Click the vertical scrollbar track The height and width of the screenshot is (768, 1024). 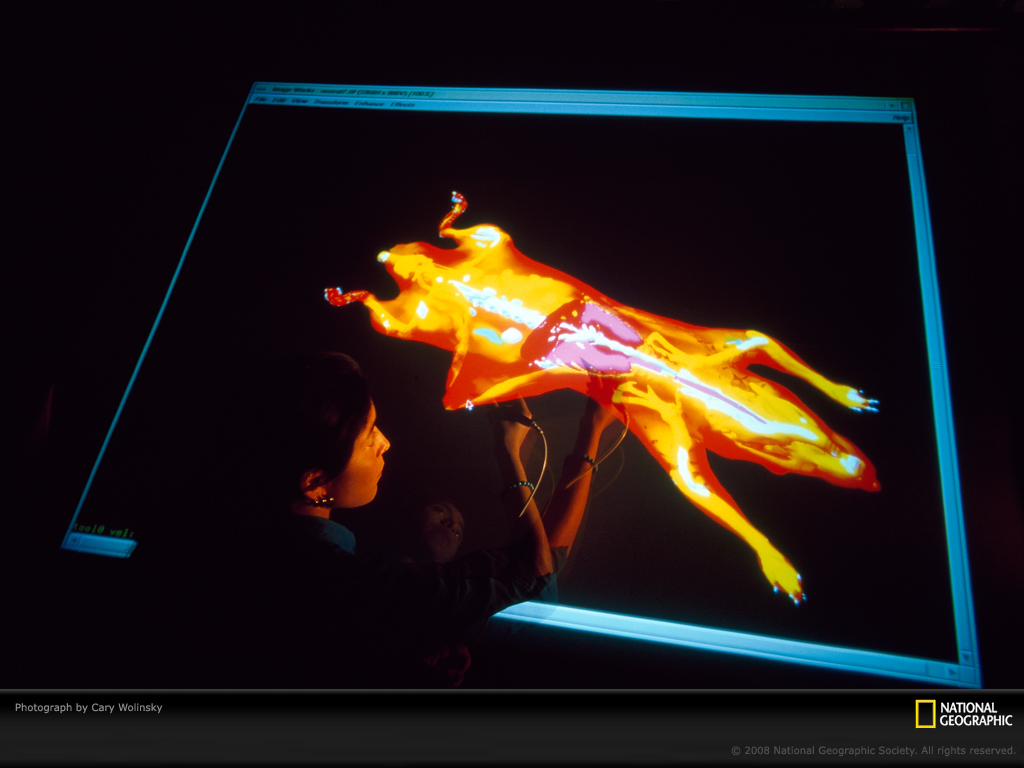937,392
